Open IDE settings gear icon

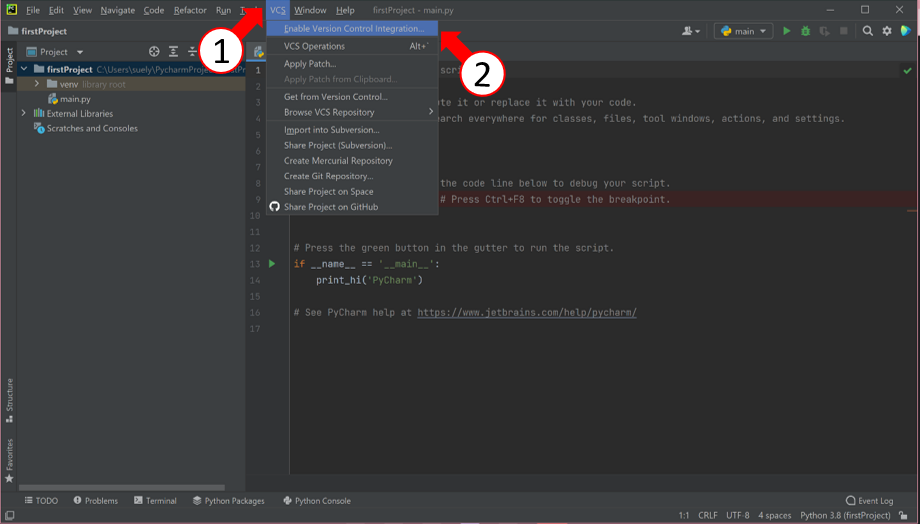click(x=887, y=31)
